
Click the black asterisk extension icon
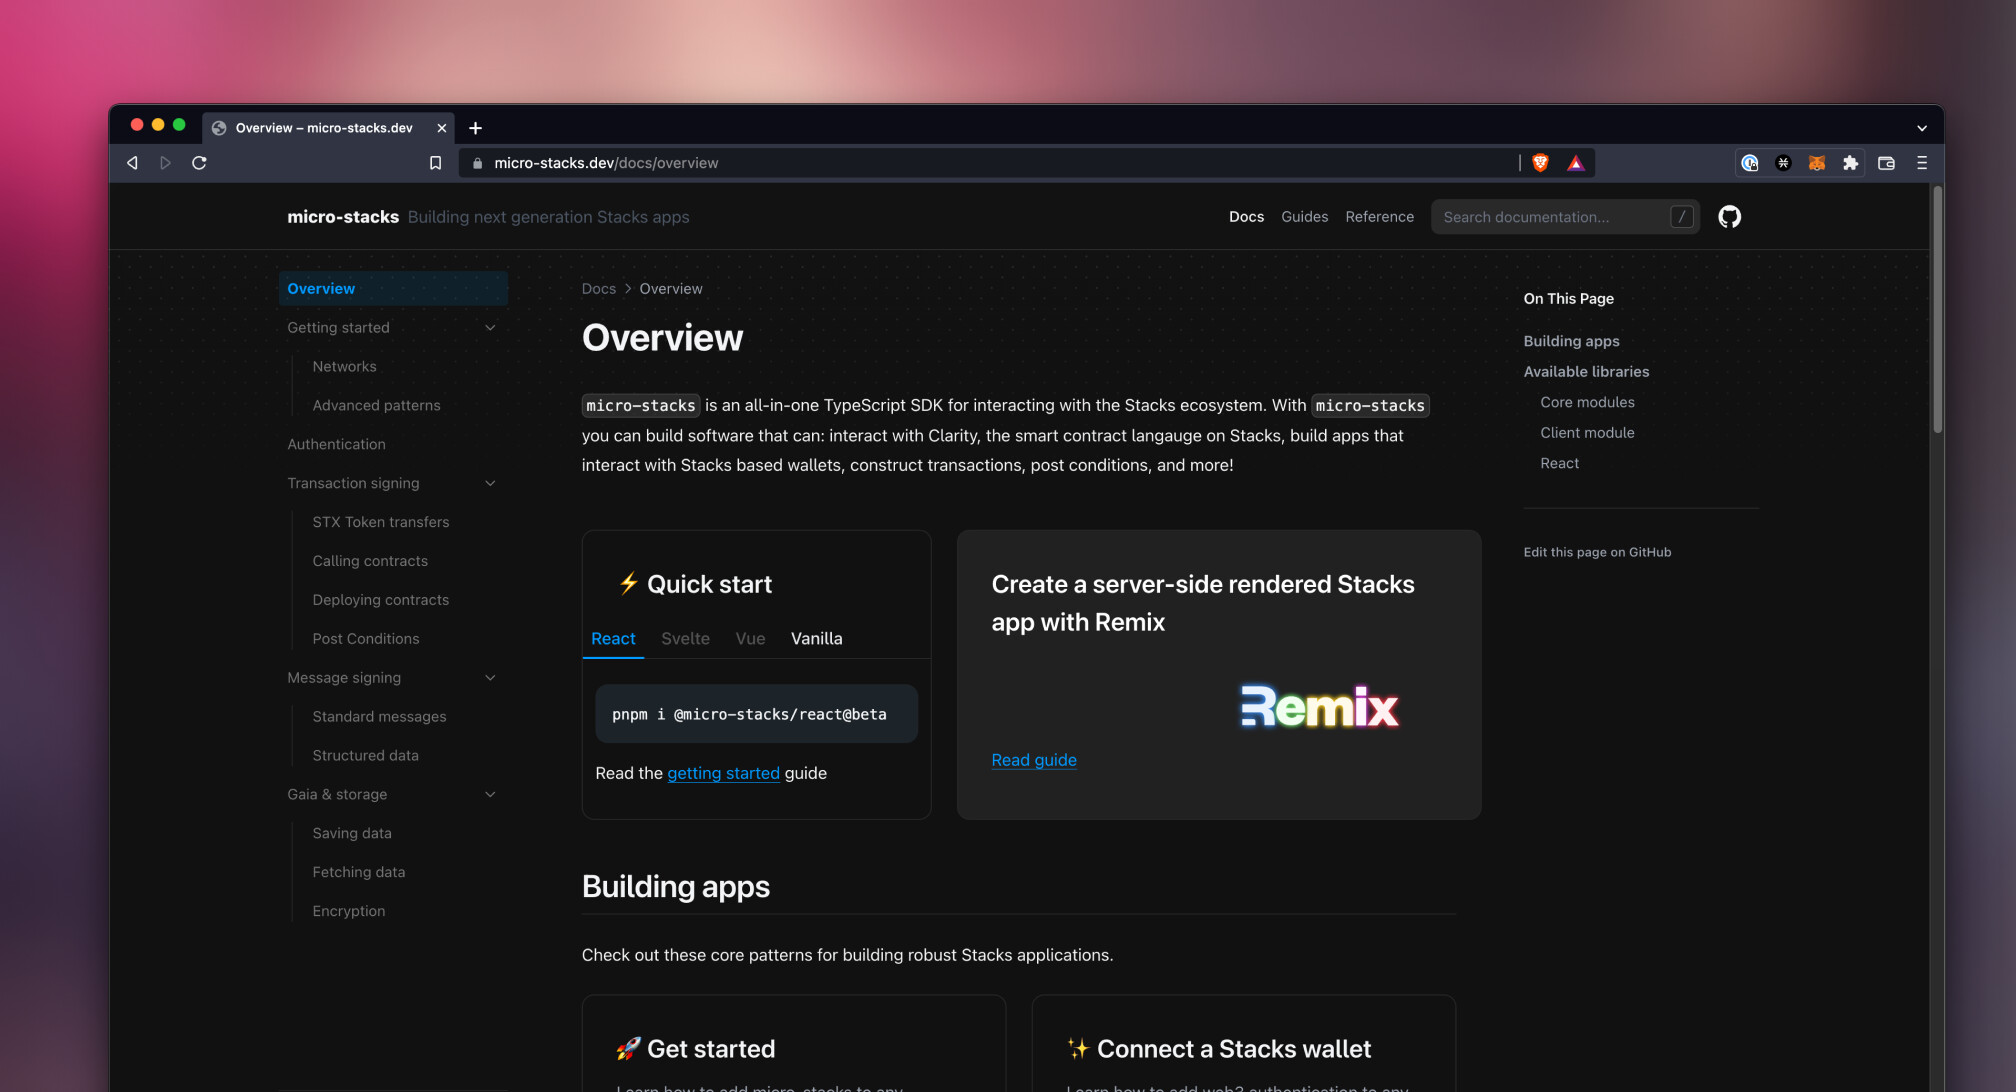pyautogui.click(x=1783, y=163)
